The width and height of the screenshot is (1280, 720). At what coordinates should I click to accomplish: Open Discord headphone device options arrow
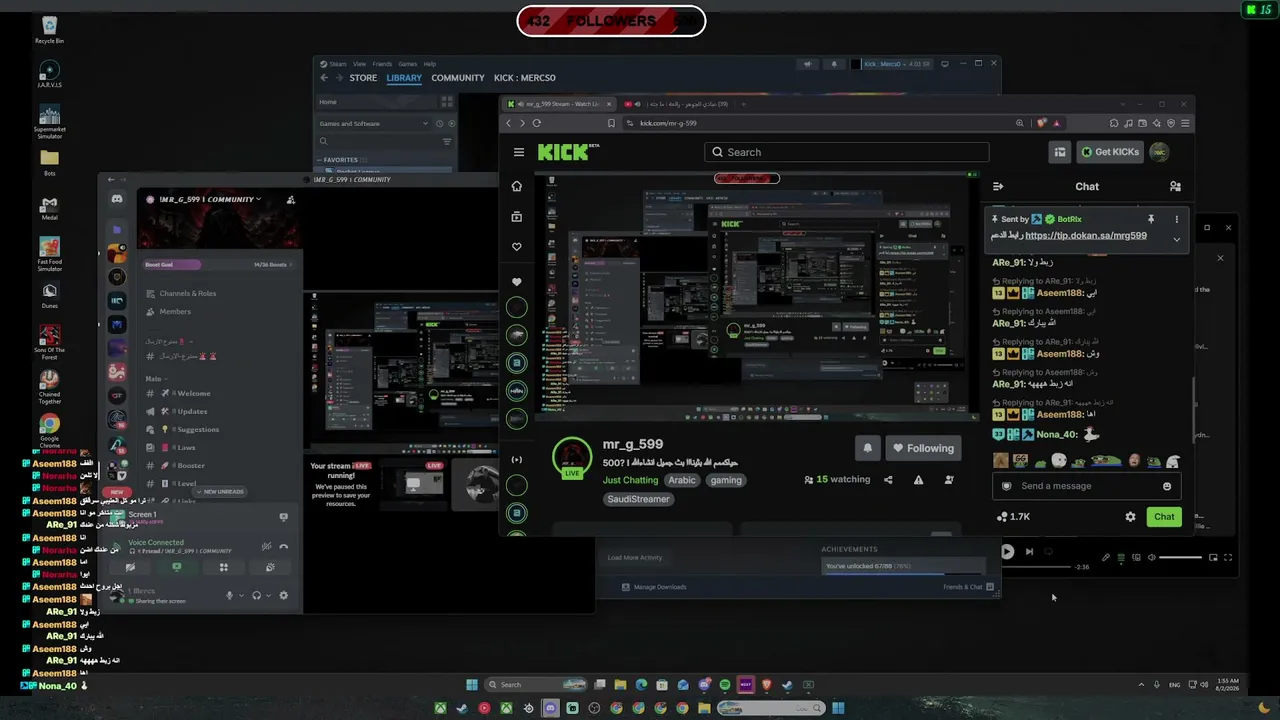(x=269, y=595)
